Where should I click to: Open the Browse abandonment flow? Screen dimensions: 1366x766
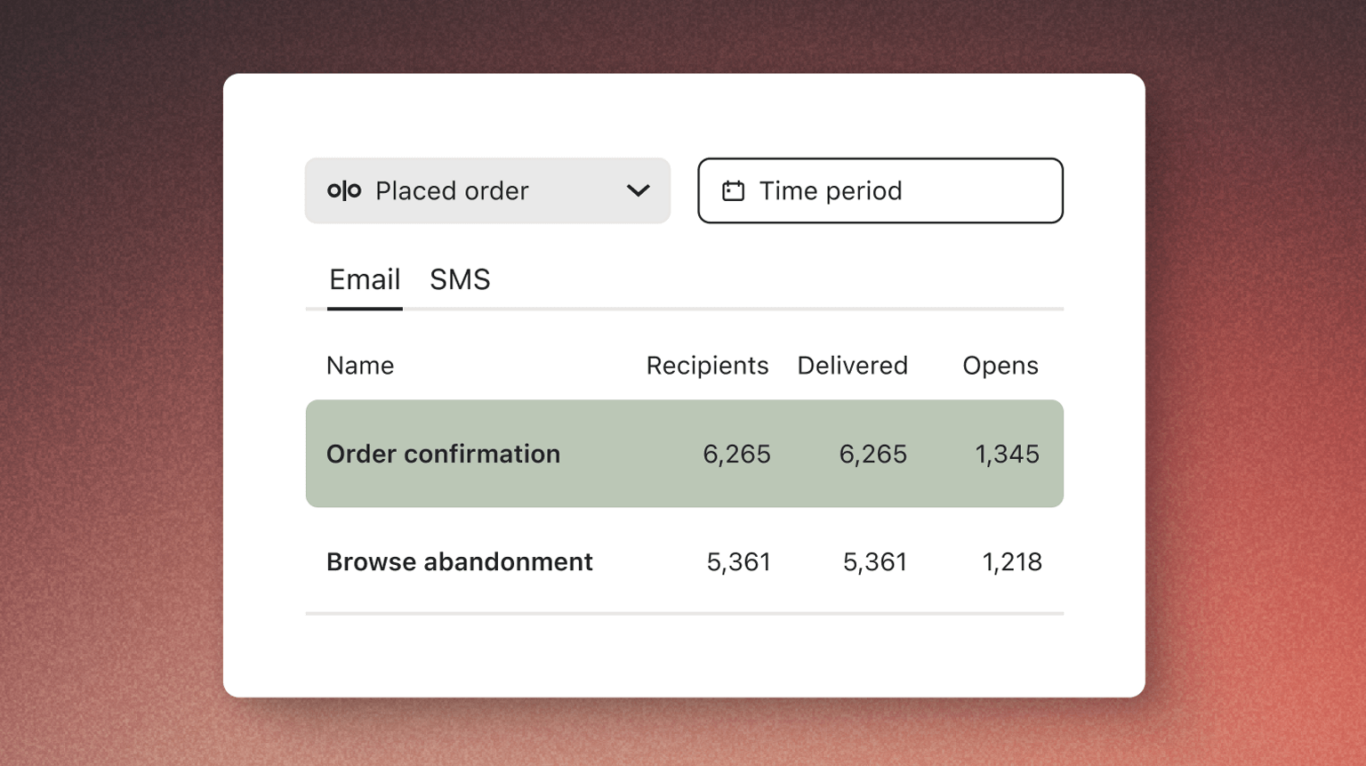pyautogui.click(x=459, y=561)
